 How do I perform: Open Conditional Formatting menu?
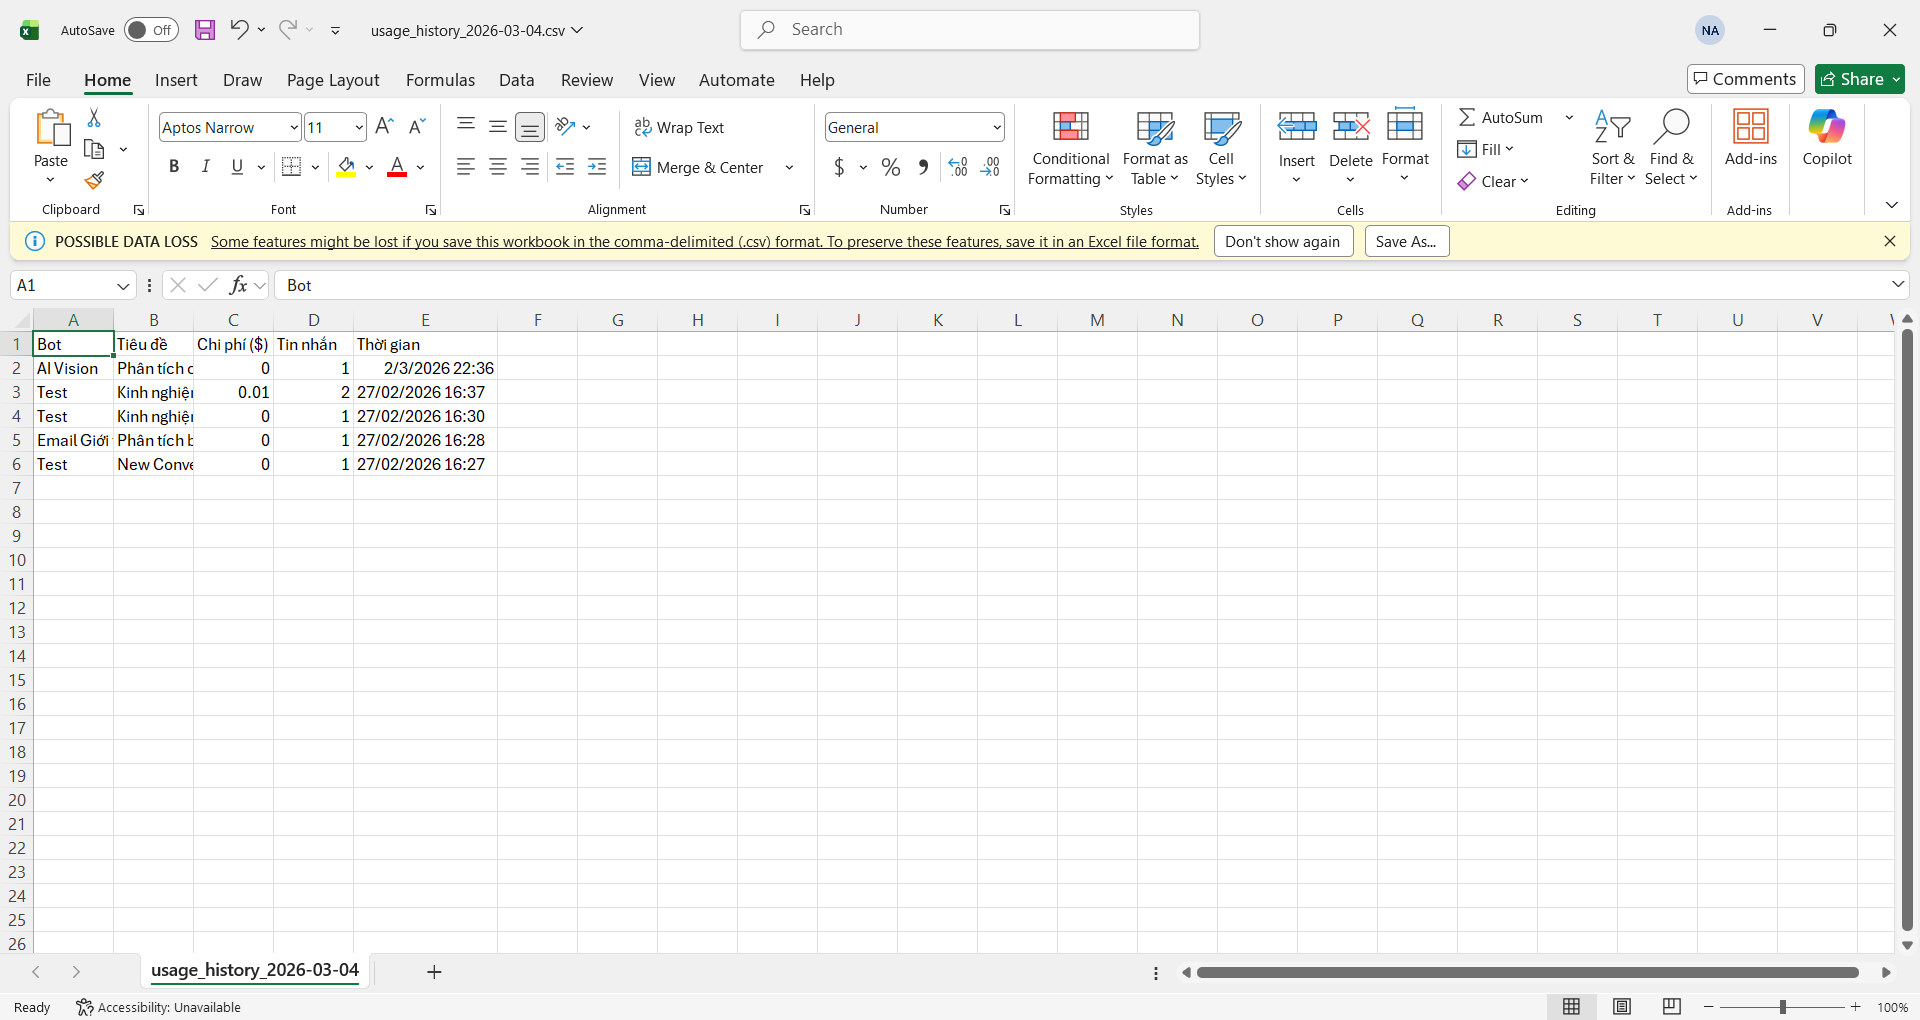tap(1070, 148)
